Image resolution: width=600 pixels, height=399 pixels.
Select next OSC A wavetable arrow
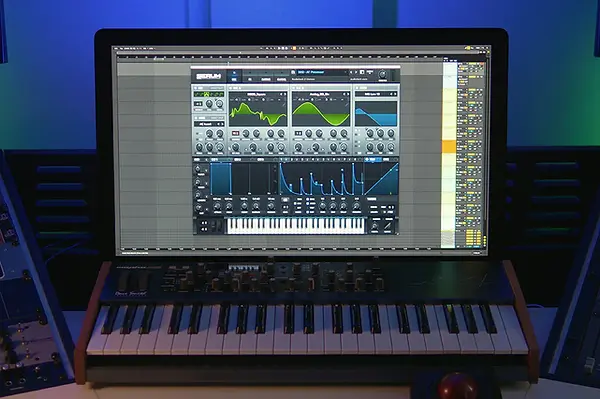click(285, 94)
